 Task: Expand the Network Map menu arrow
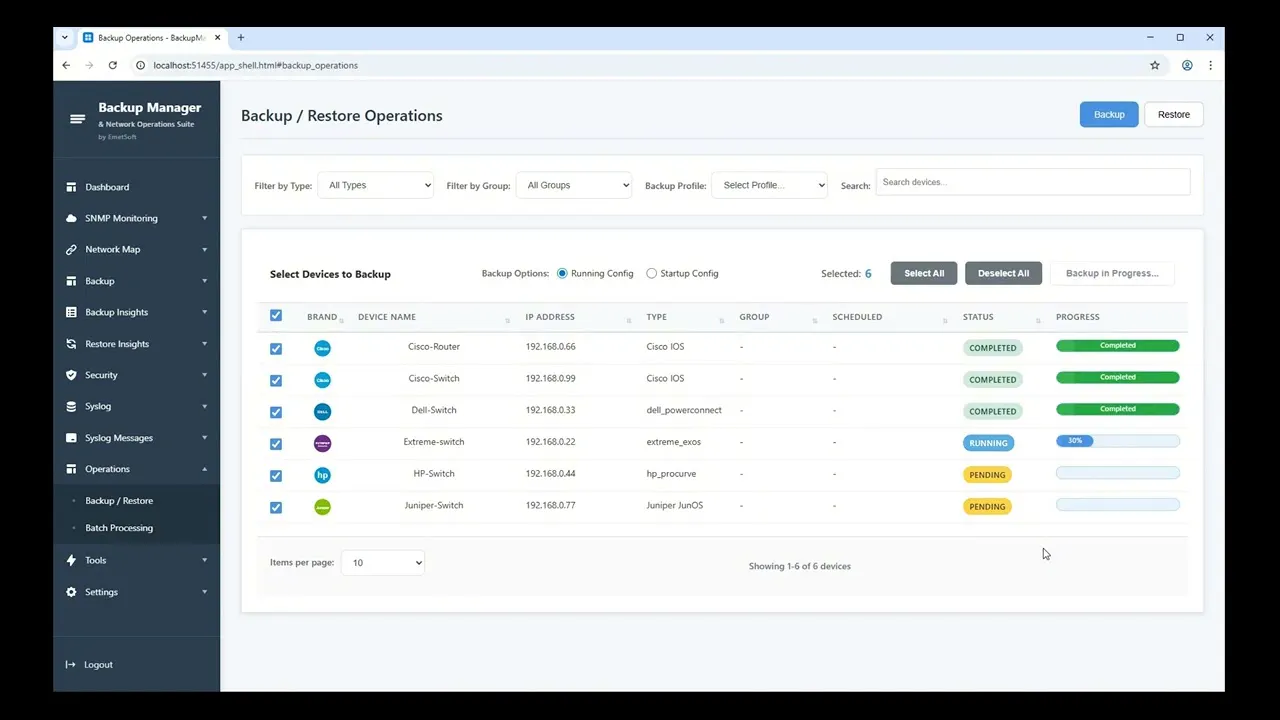(205, 250)
